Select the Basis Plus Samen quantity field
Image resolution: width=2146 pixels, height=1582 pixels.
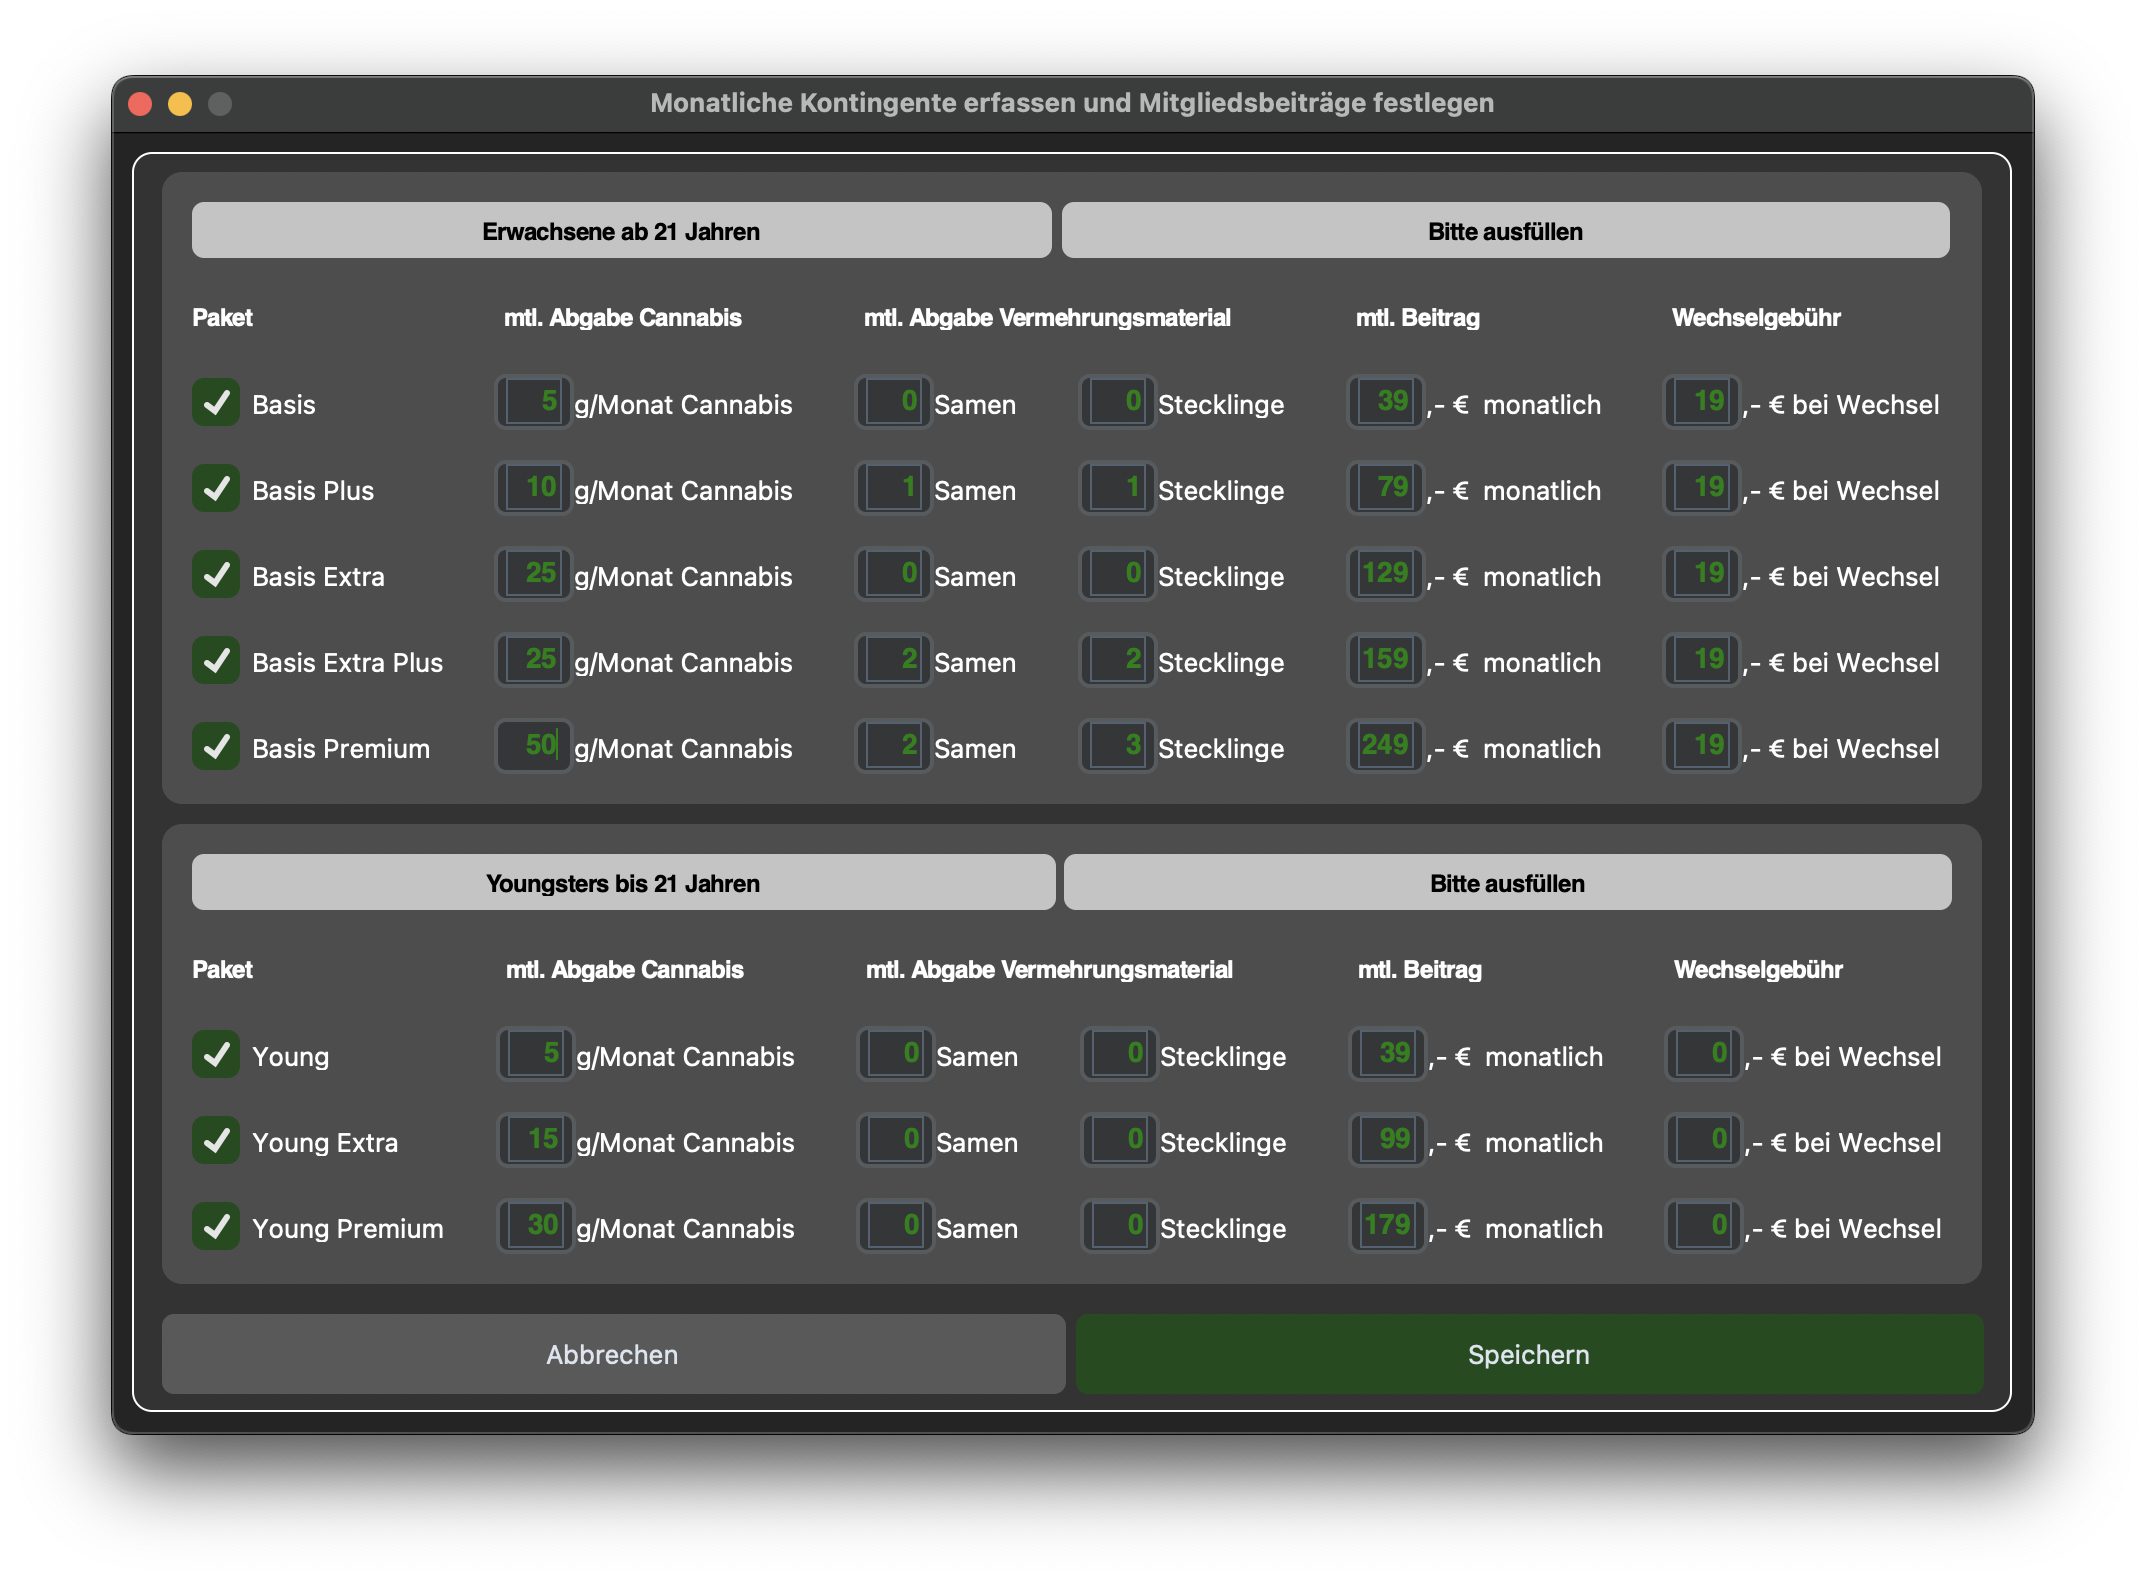click(894, 488)
